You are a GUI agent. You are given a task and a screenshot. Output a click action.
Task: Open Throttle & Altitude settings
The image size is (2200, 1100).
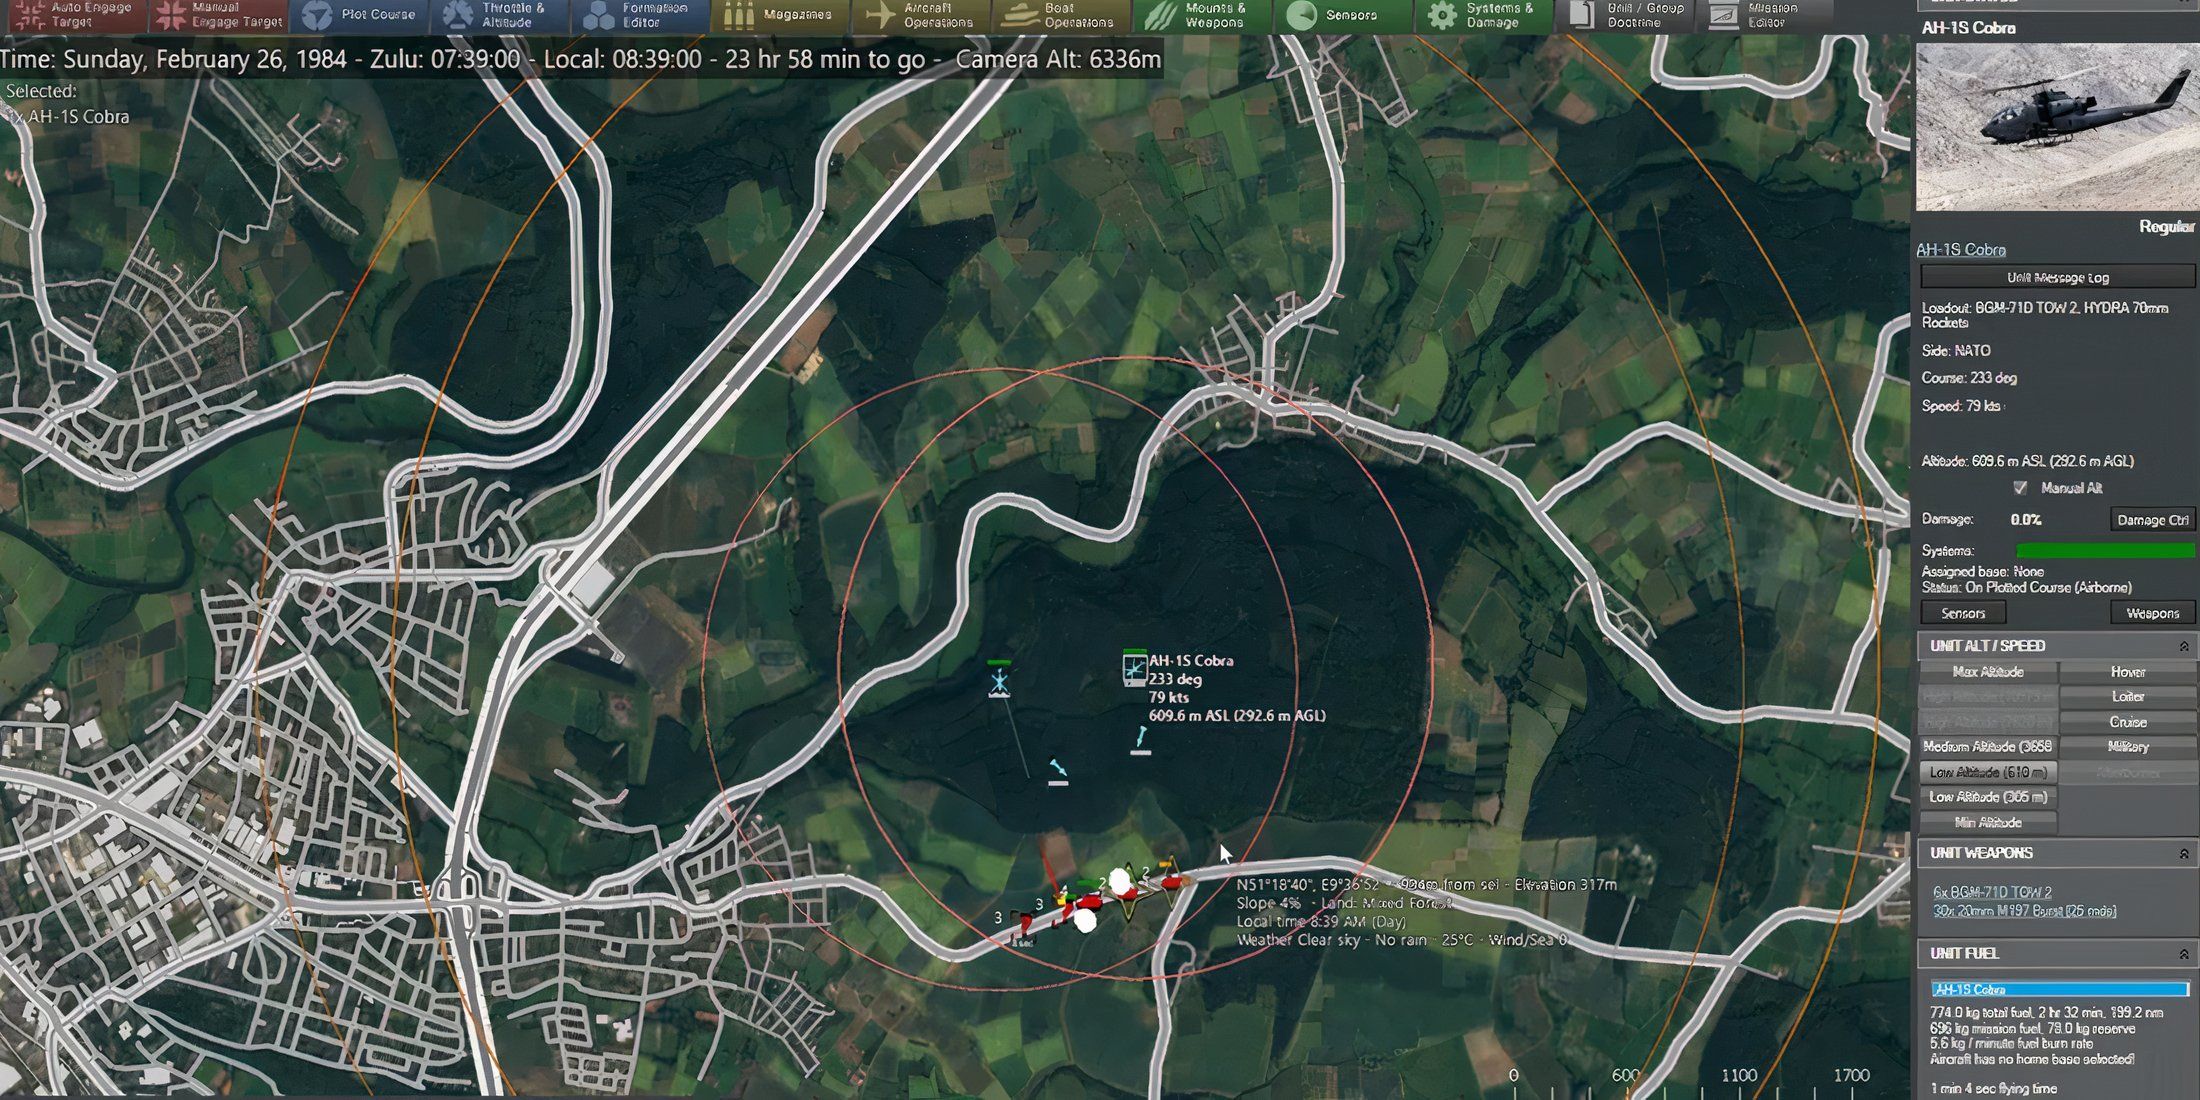point(500,15)
